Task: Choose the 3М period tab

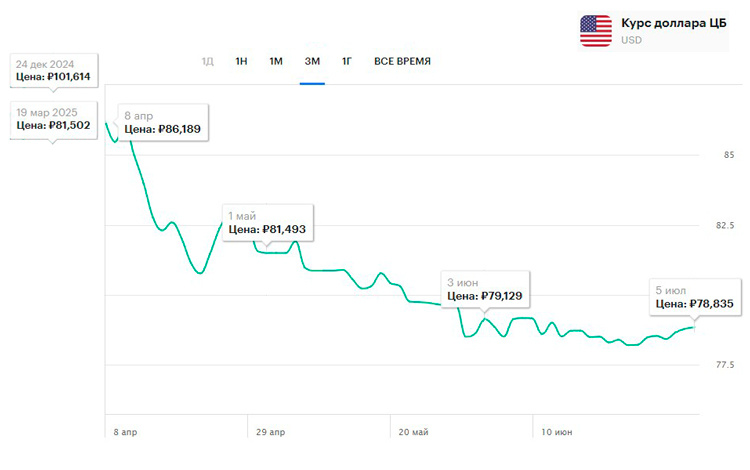Action: tap(312, 61)
